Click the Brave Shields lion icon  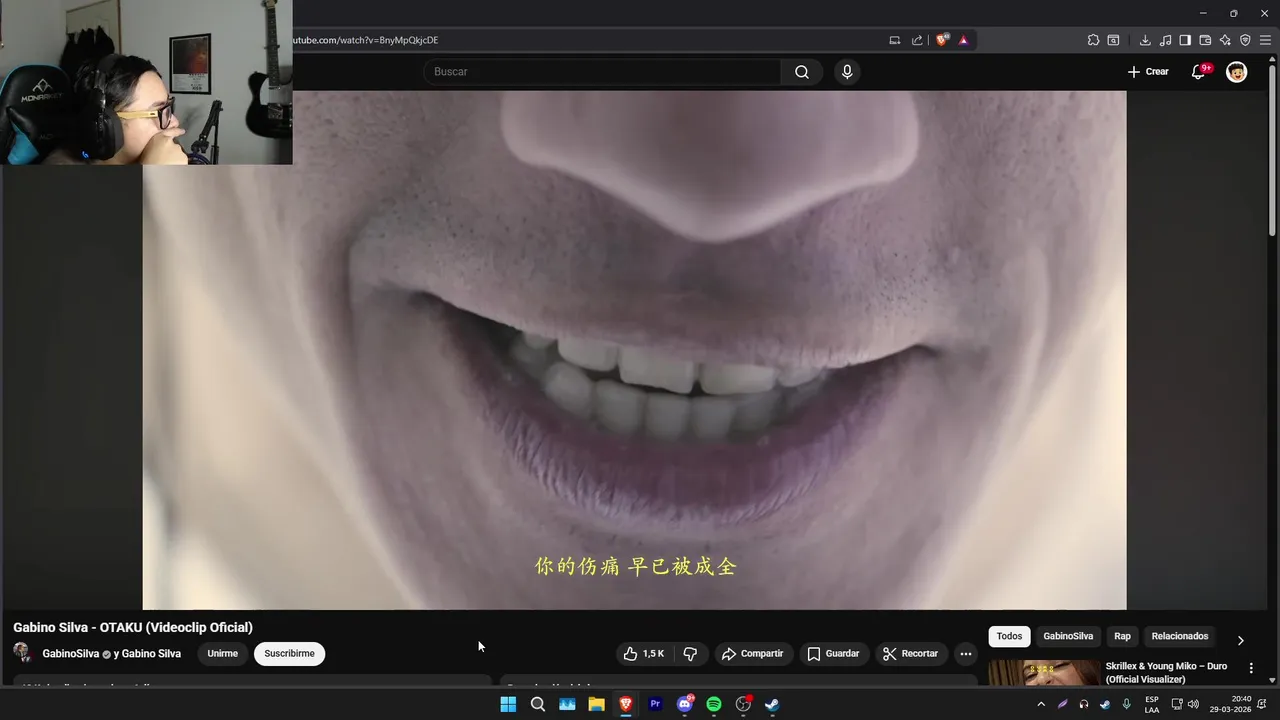pos(942,40)
